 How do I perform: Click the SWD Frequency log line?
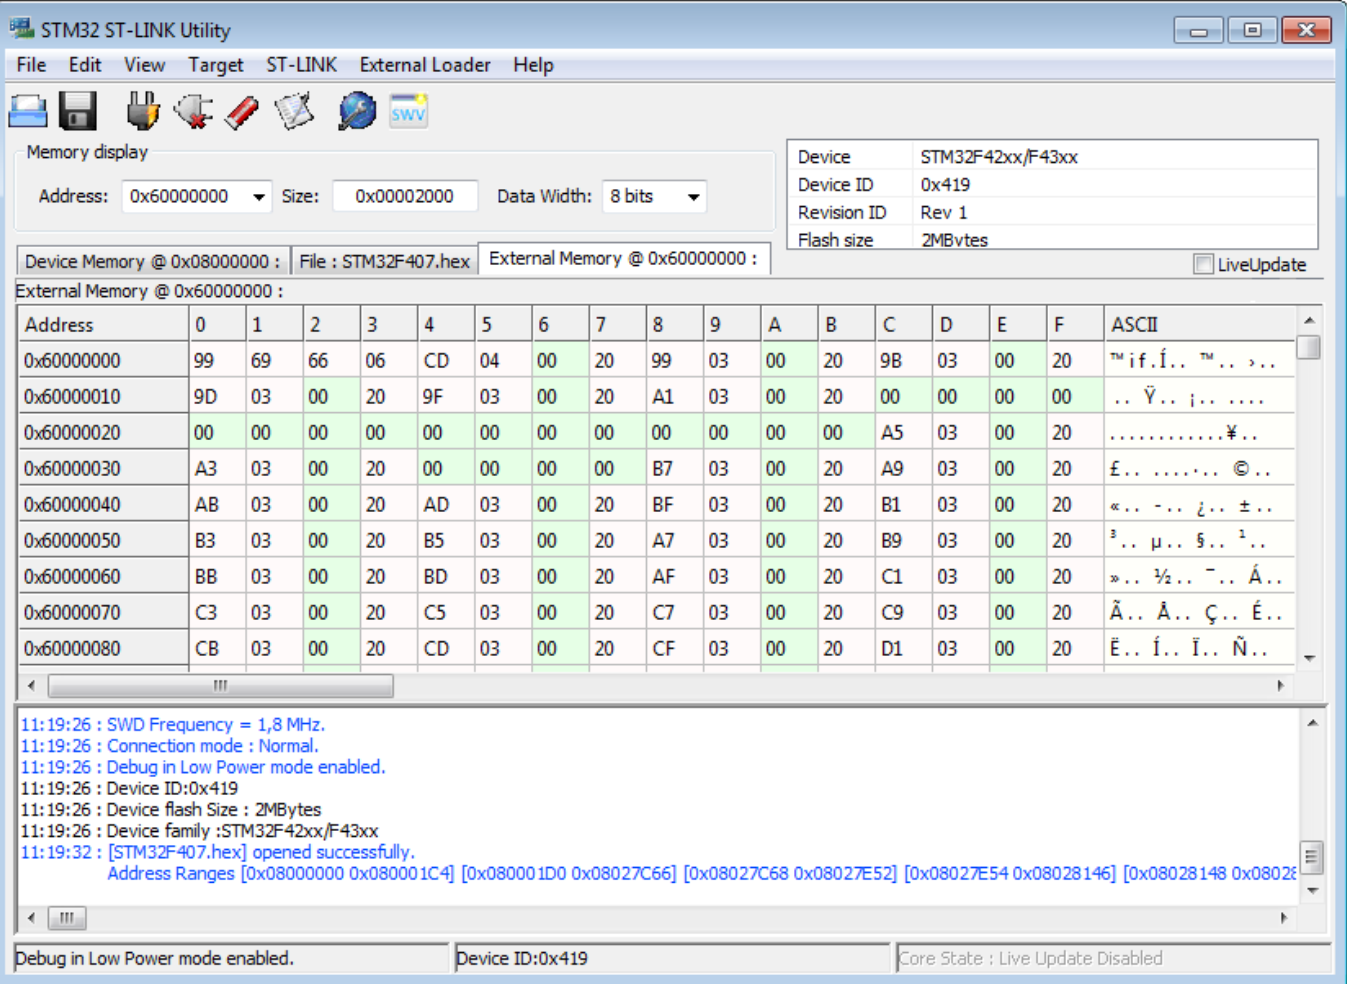172,724
